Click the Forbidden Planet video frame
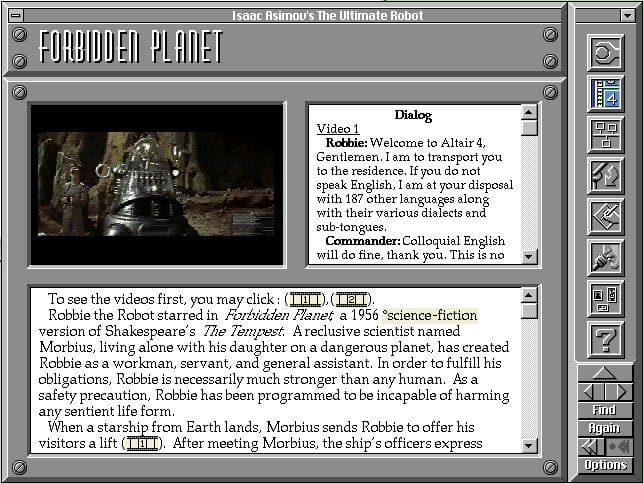This screenshot has width=644, height=484. [x=158, y=183]
